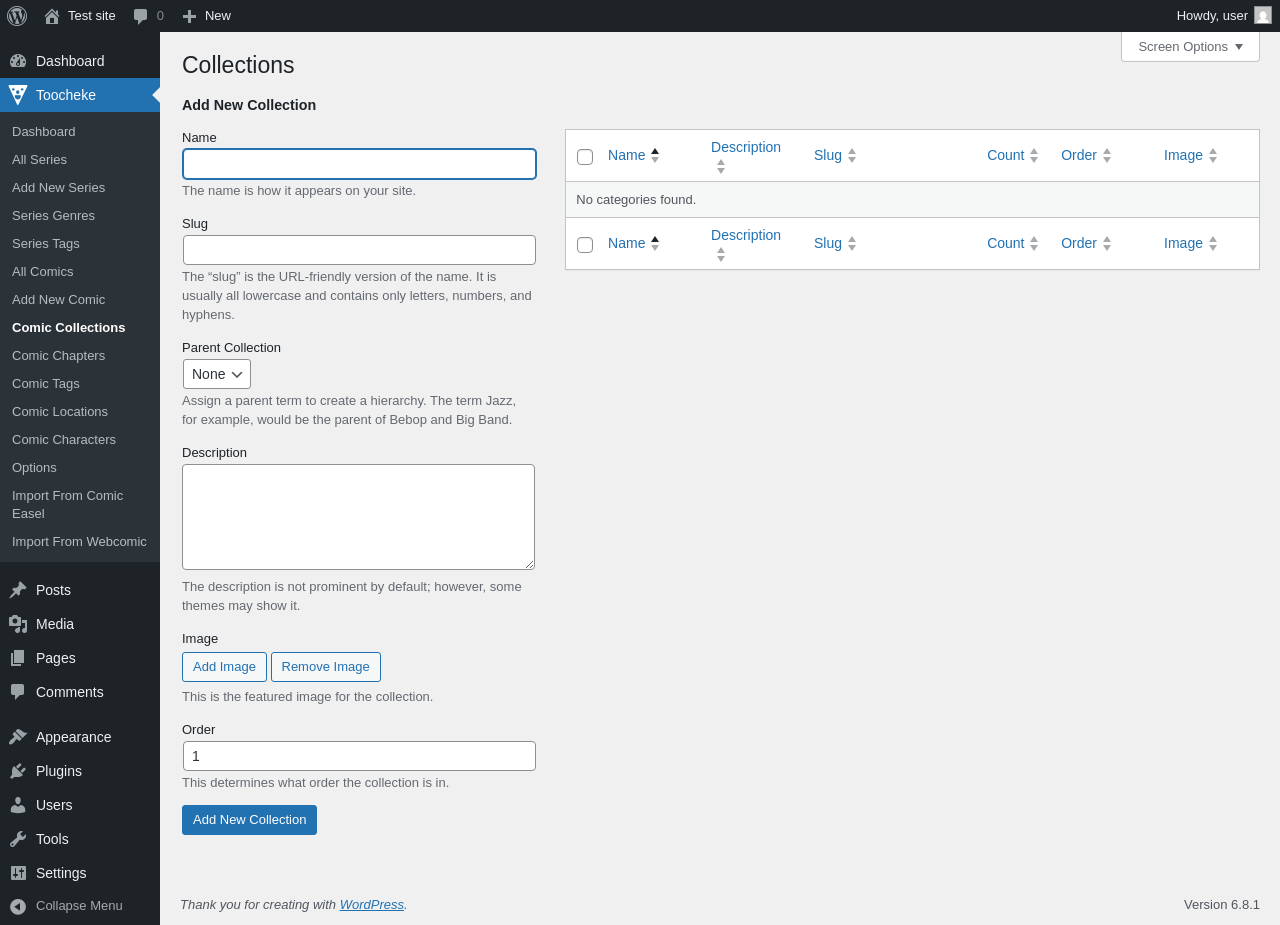1280x925 pixels.
Task: Go to Add New Series in sidebar
Action: (x=58, y=188)
